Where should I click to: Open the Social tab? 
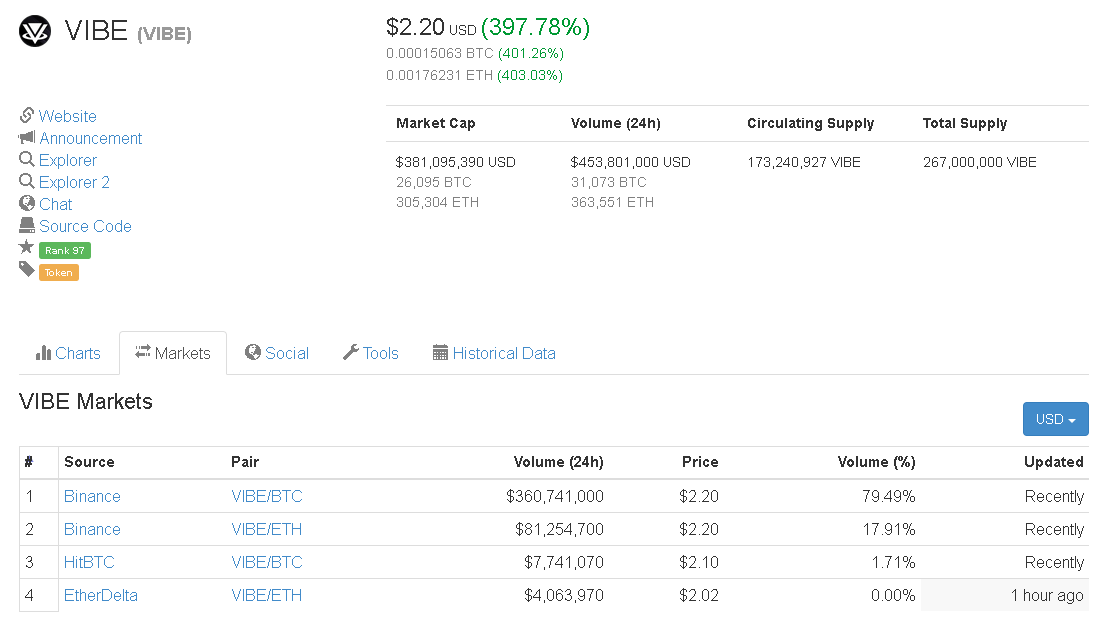[277, 353]
